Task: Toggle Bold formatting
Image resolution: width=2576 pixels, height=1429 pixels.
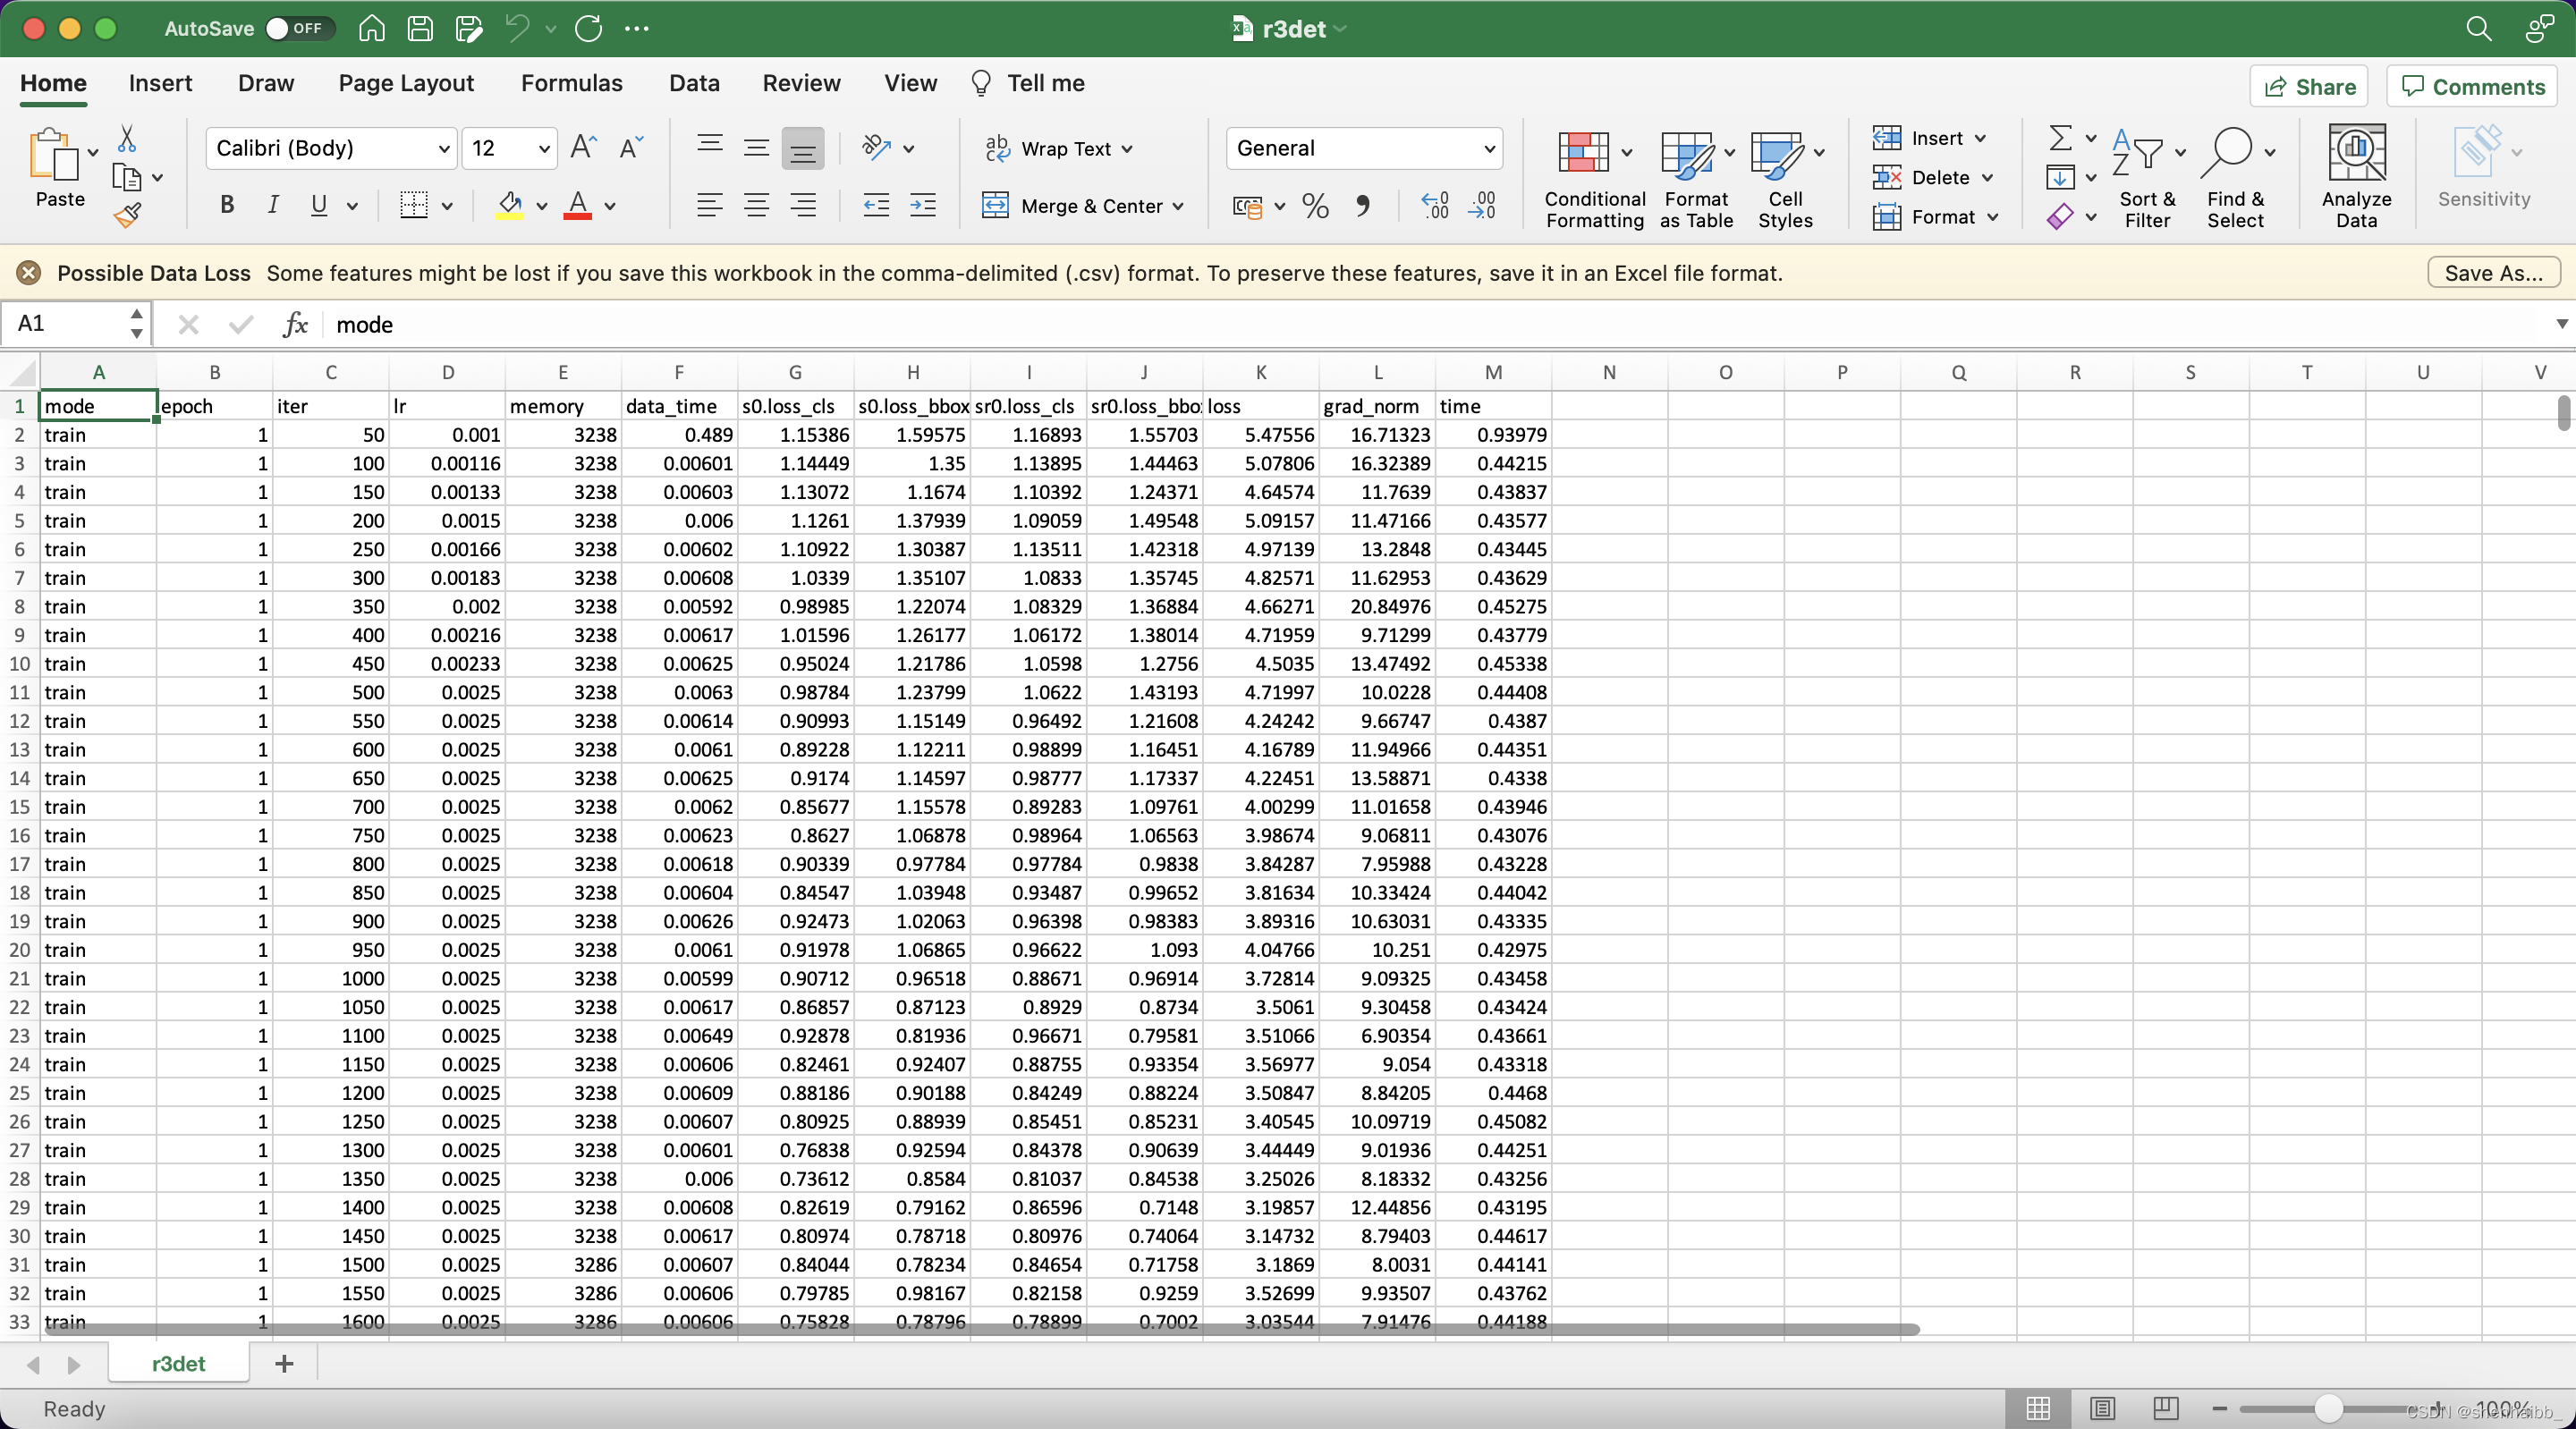Action: tap(227, 206)
